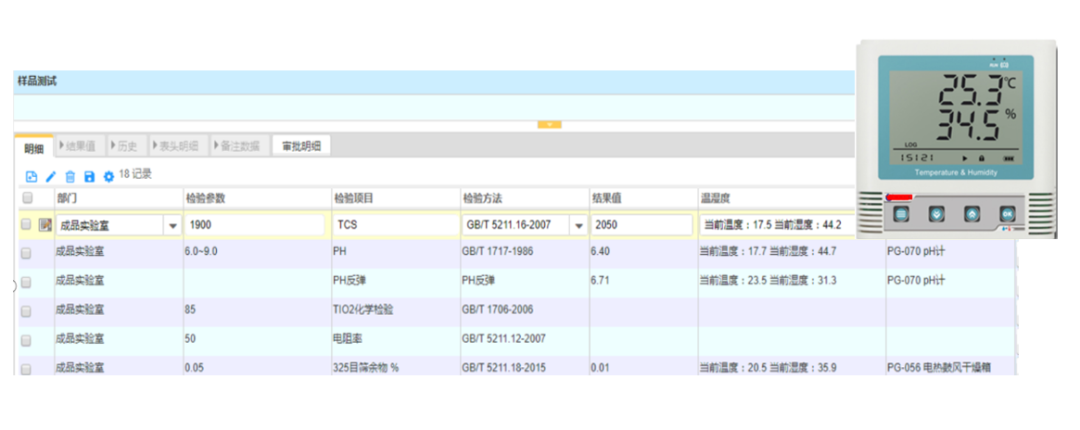Click the row edit icon beside TCS row
This screenshot has width=1080, height=430.
point(44,225)
